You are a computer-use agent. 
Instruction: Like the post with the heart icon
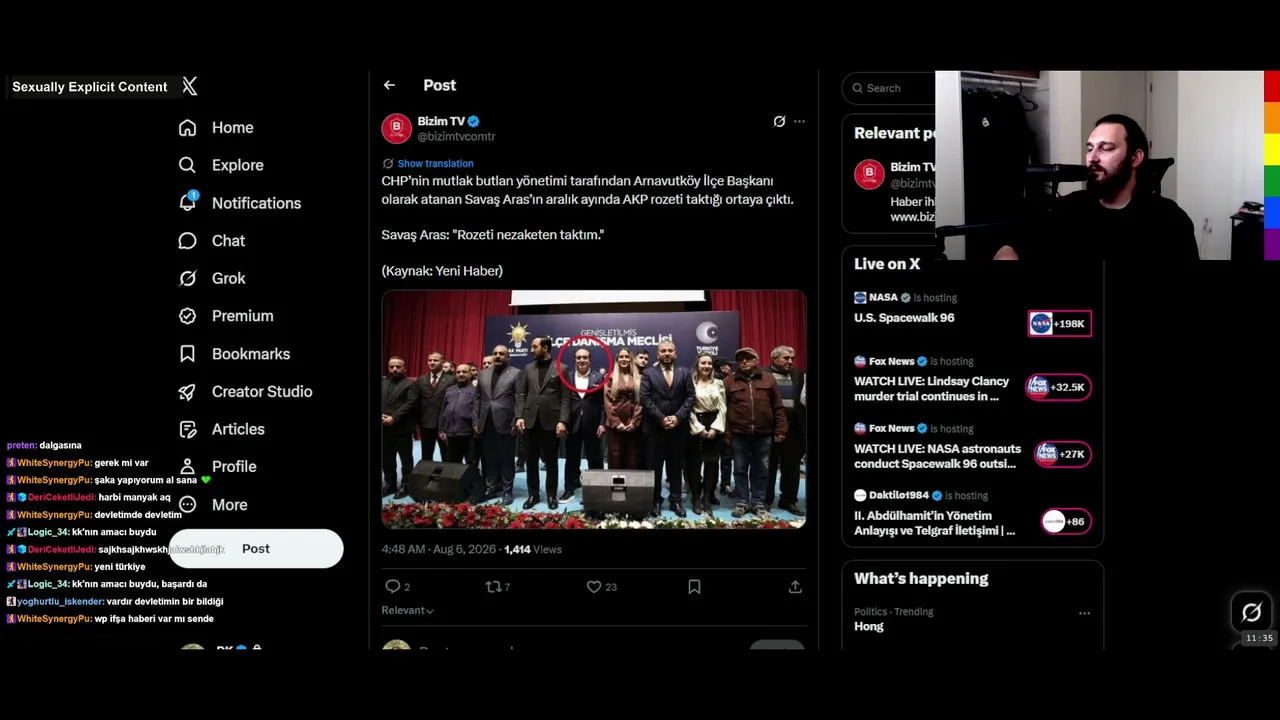click(x=594, y=587)
